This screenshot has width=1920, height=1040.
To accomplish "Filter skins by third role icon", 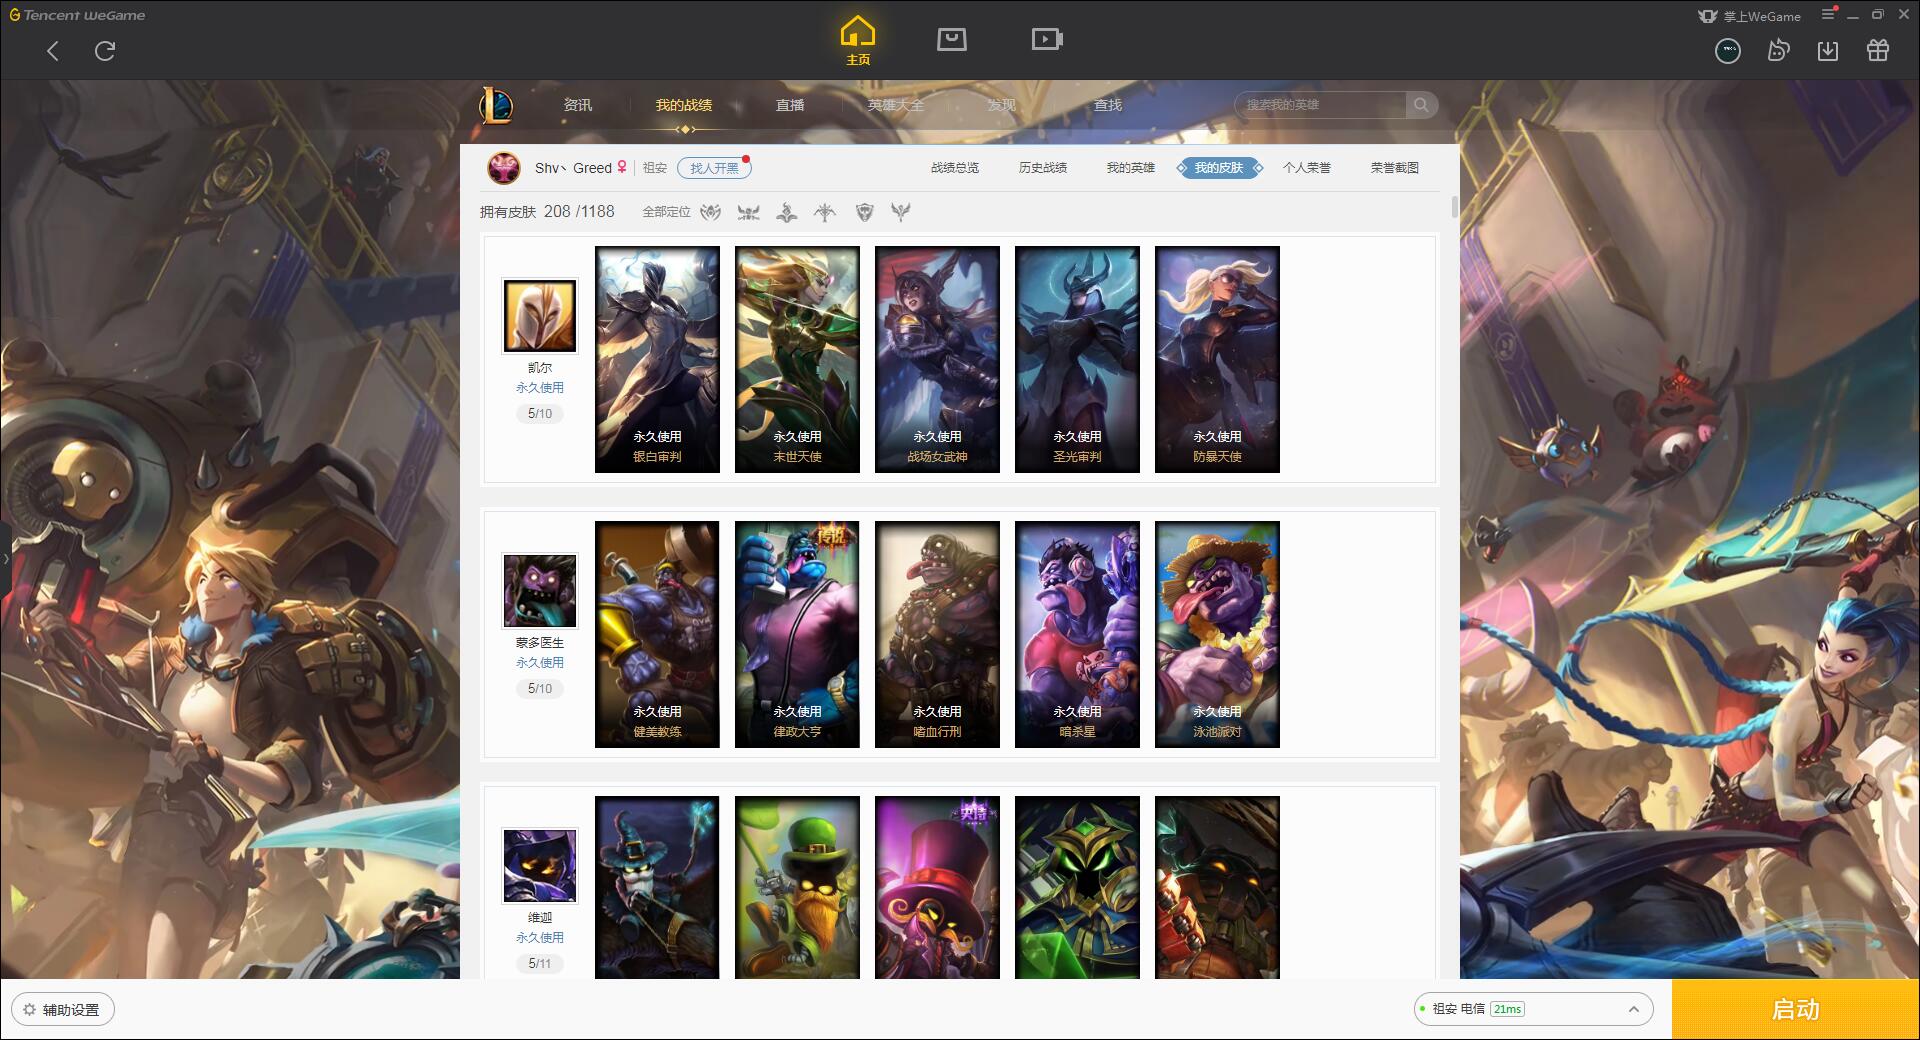I will pyautogui.click(x=787, y=212).
